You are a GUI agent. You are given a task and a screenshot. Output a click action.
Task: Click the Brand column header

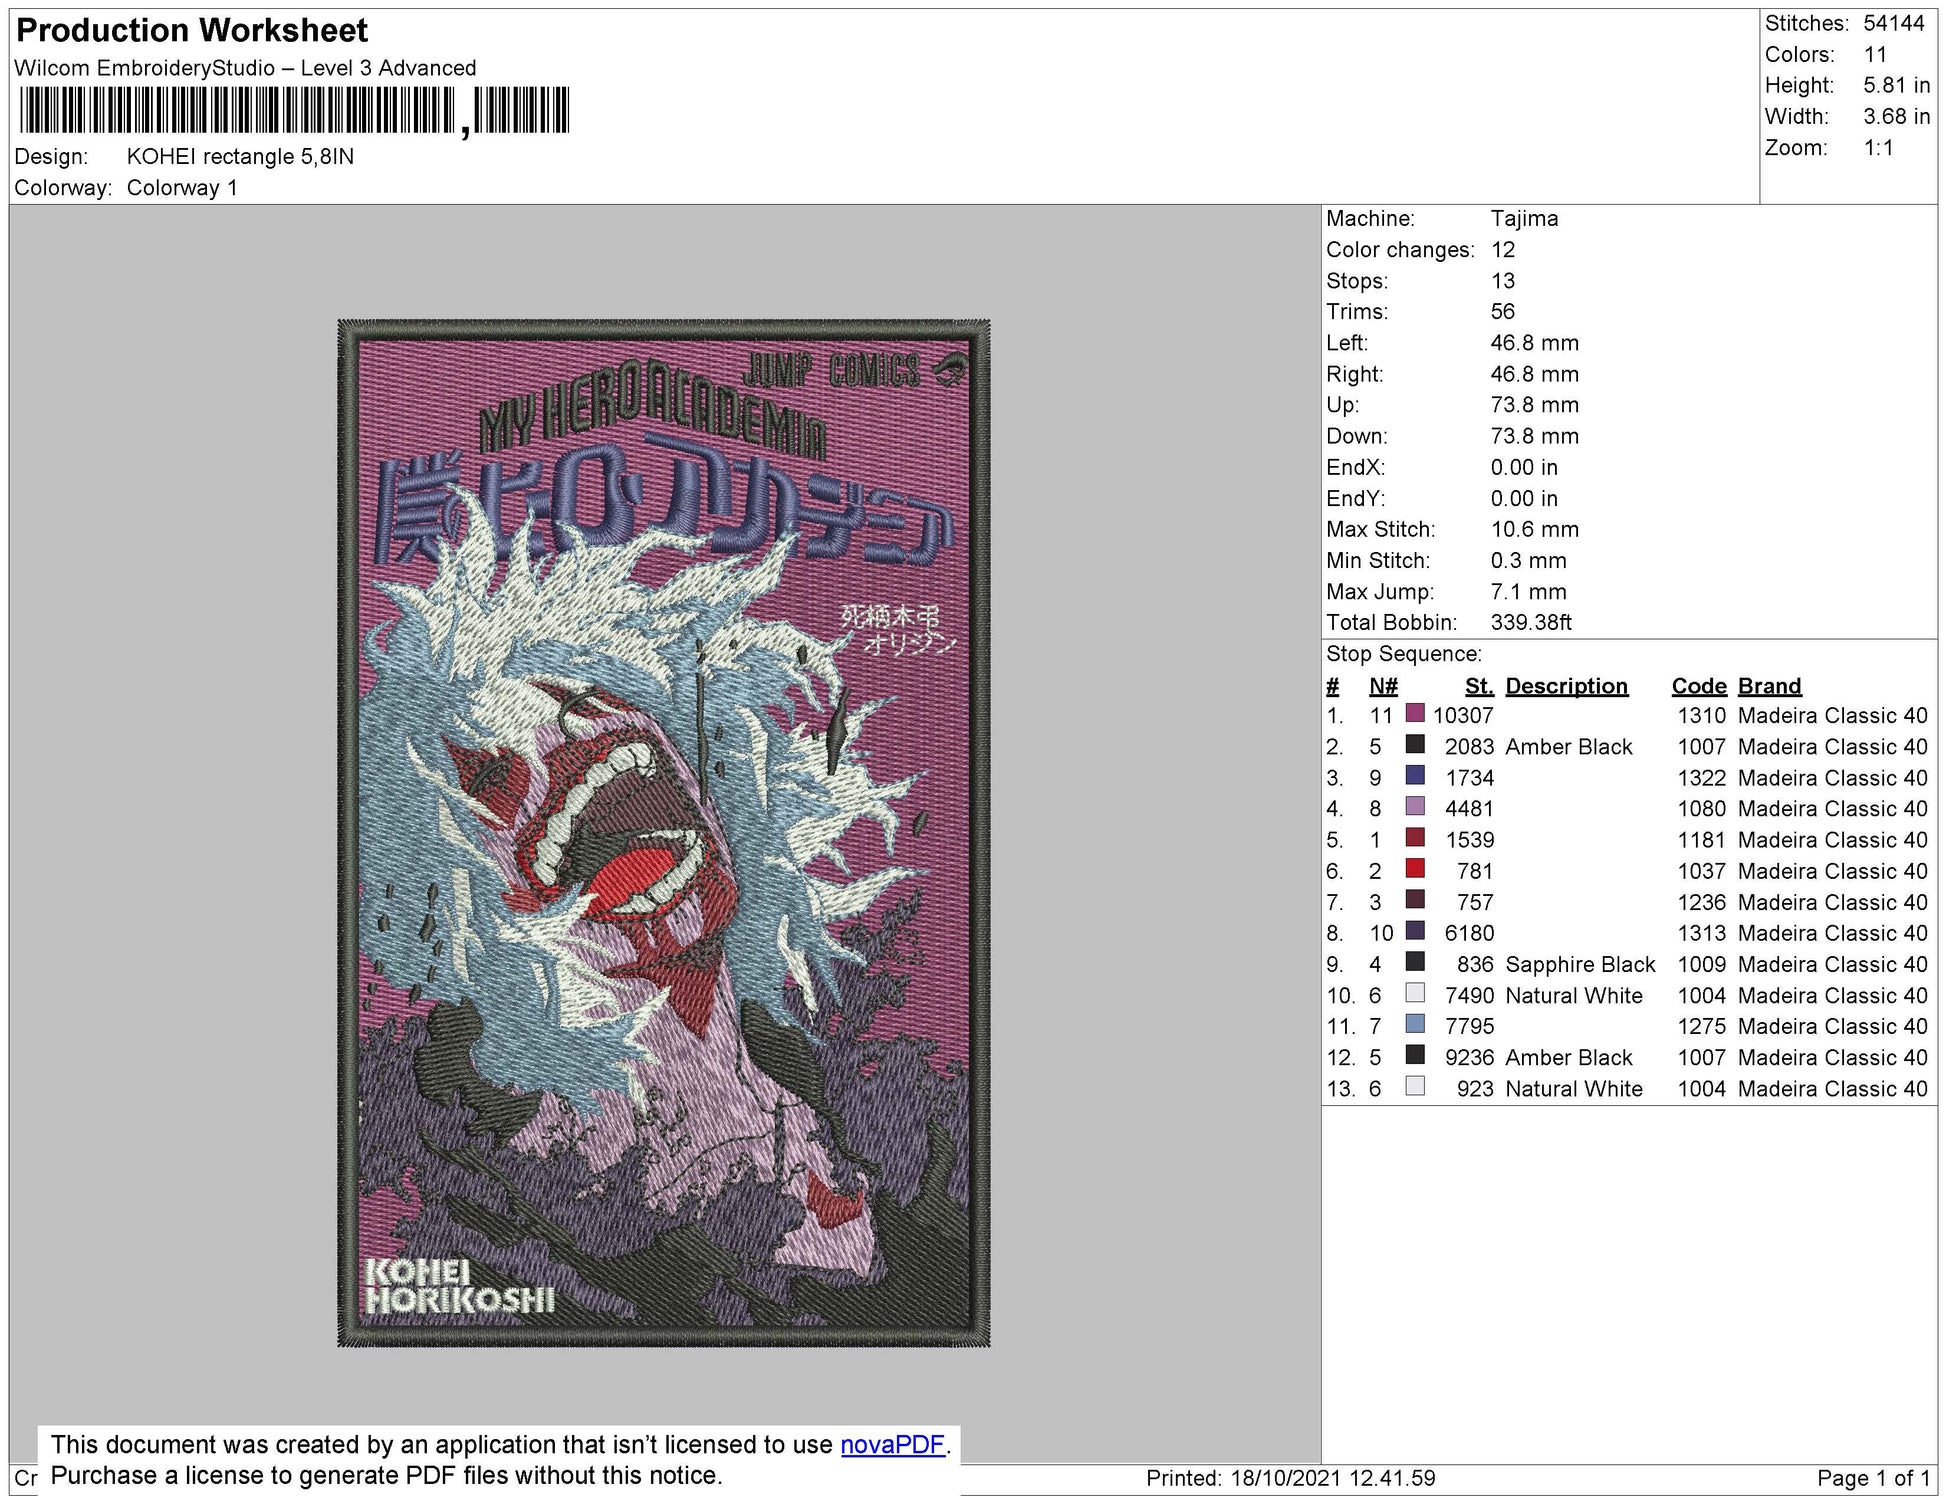pyautogui.click(x=1769, y=686)
